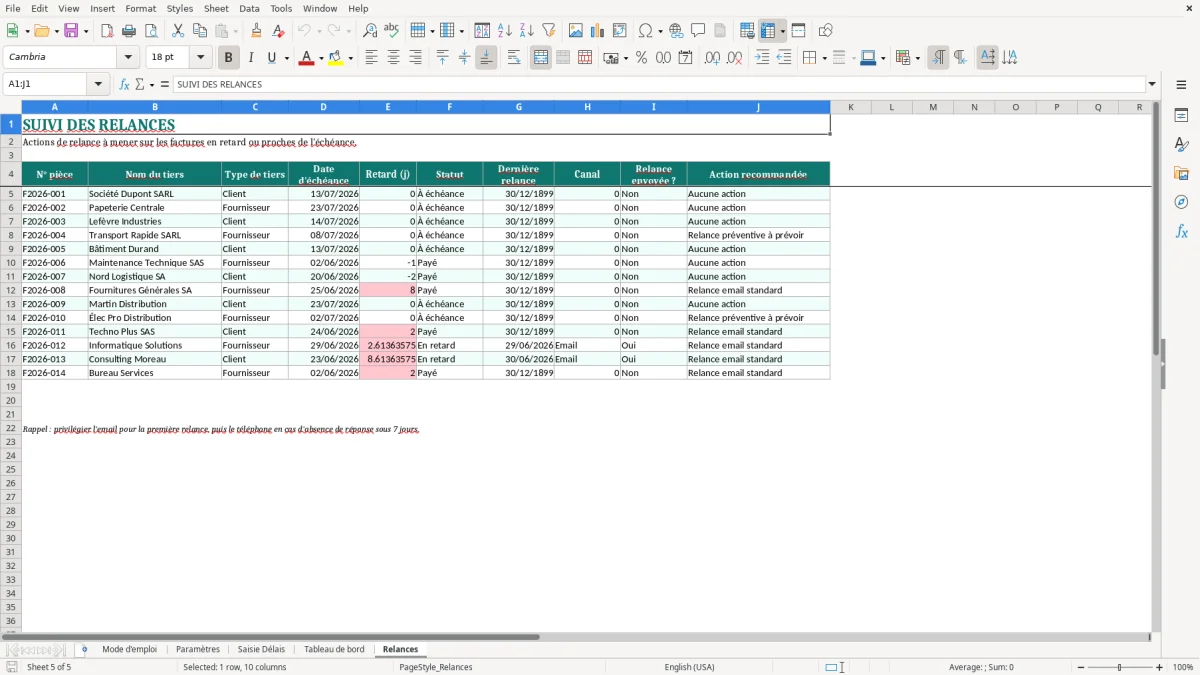Click the Draw Shapes icon
Viewport: 1200px width, 675px height.
click(826, 31)
